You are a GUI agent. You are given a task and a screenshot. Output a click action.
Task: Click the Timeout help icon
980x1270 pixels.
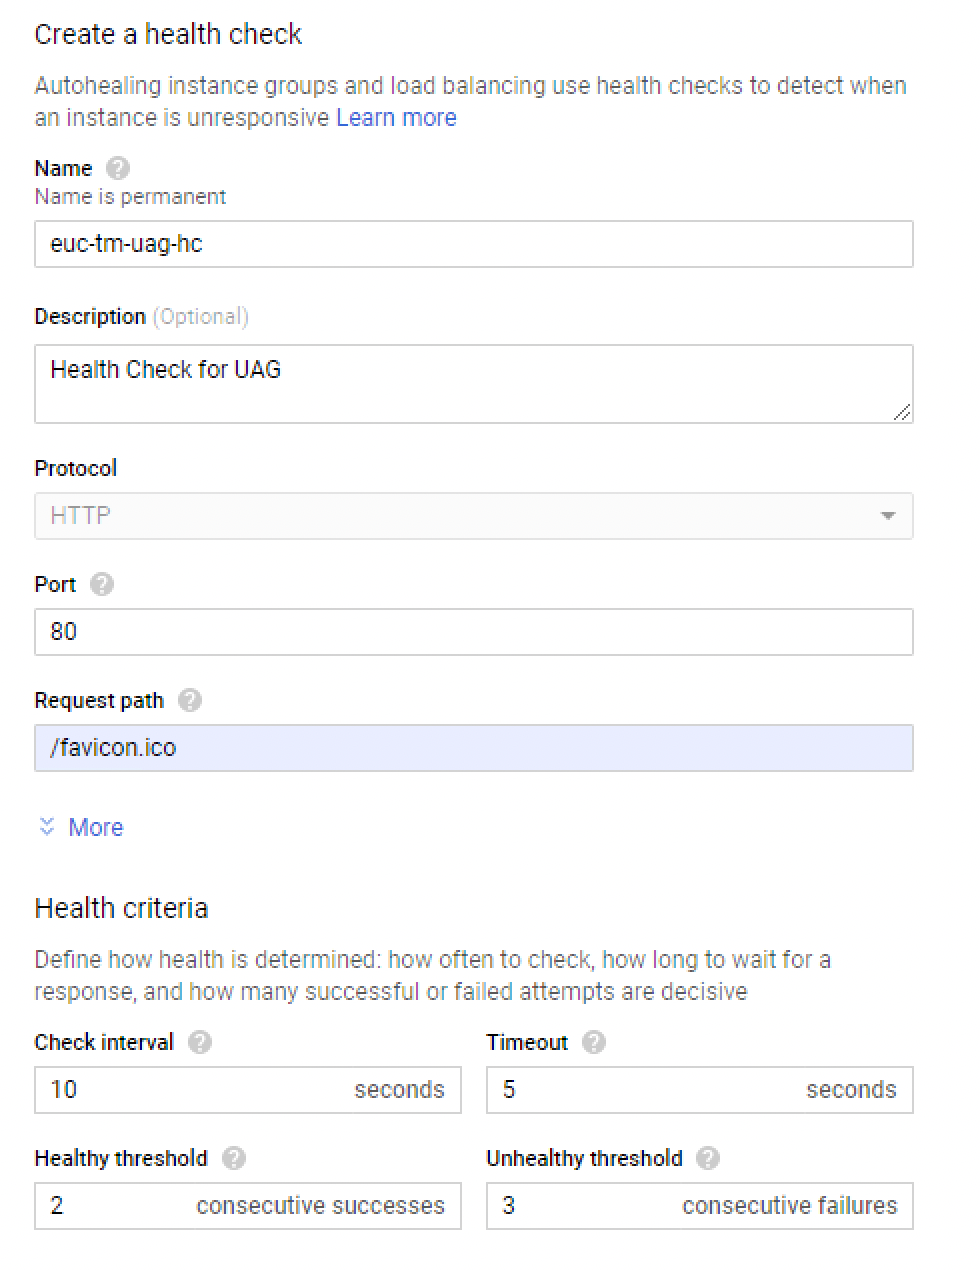pyautogui.click(x=593, y=1042)
